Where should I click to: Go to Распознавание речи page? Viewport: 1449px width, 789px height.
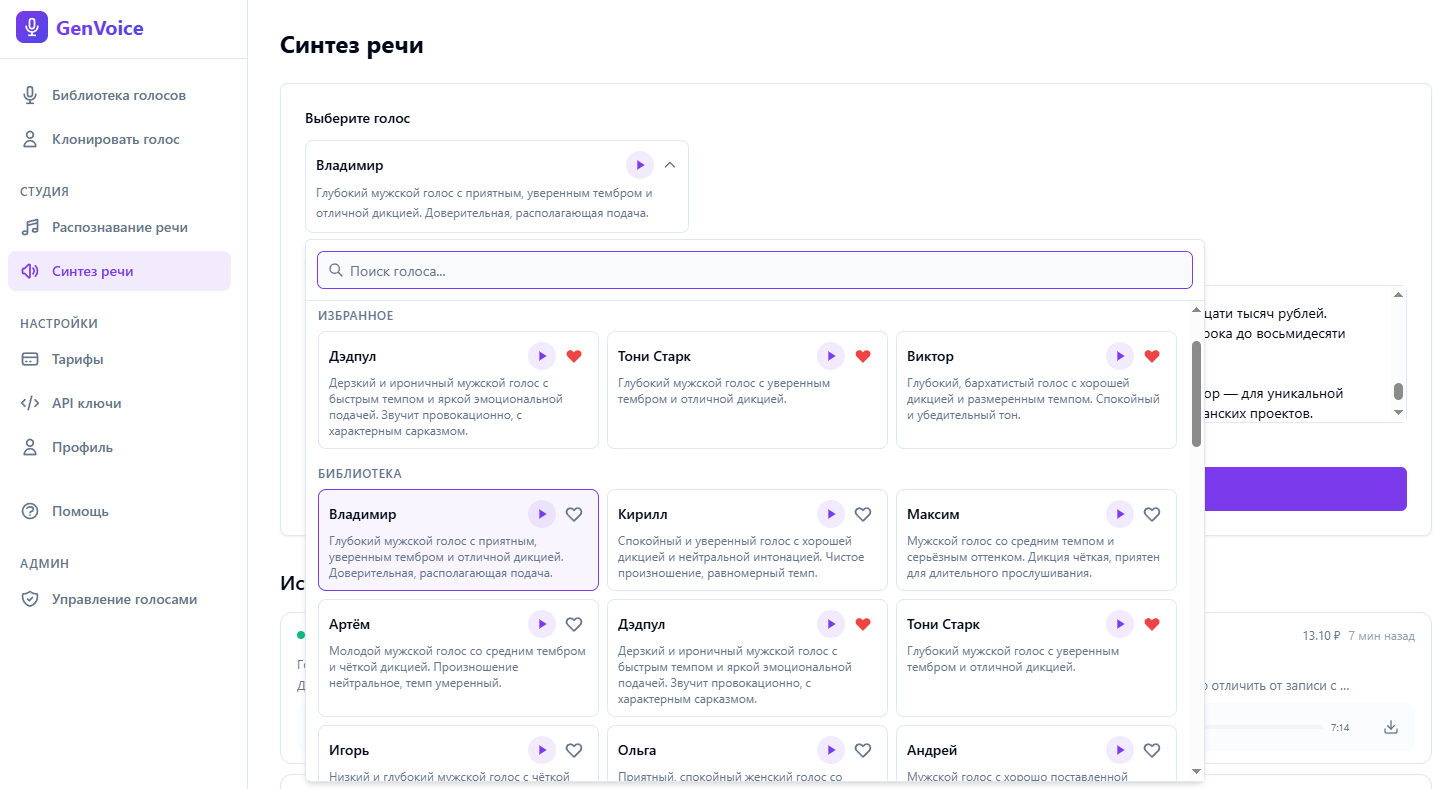120,227
